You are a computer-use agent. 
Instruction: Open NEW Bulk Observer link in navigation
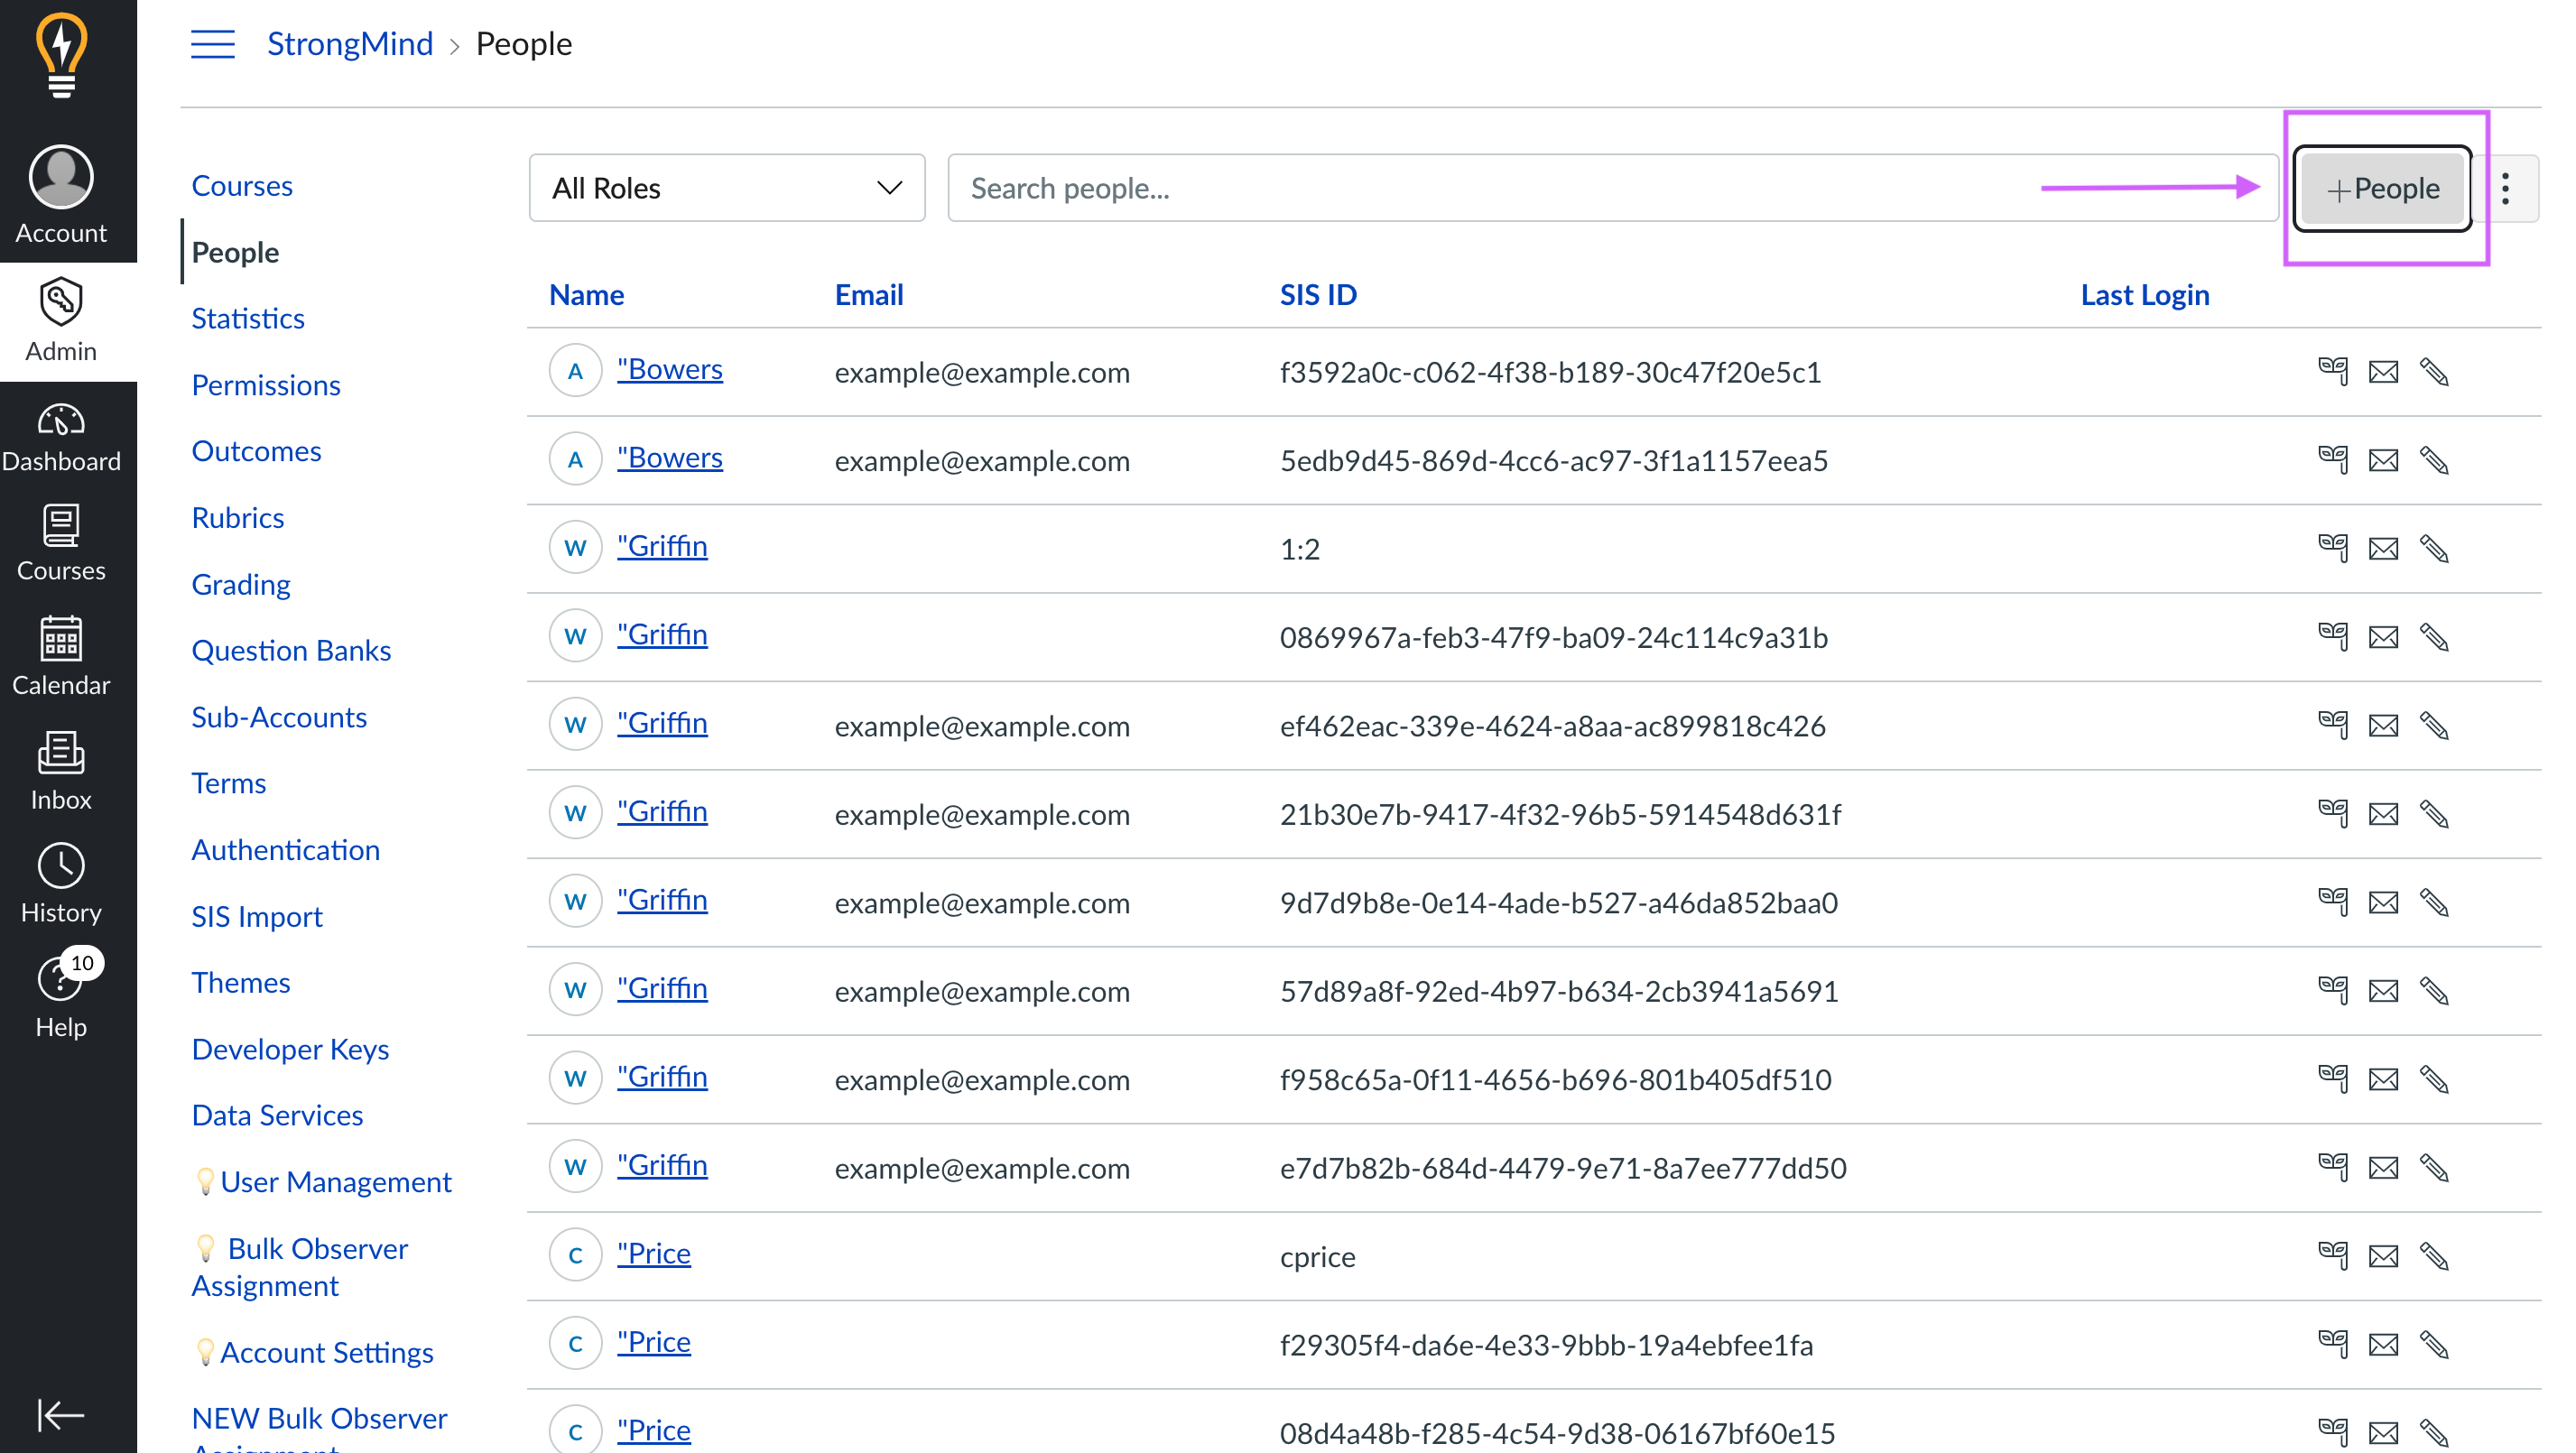pos(319,1428)
